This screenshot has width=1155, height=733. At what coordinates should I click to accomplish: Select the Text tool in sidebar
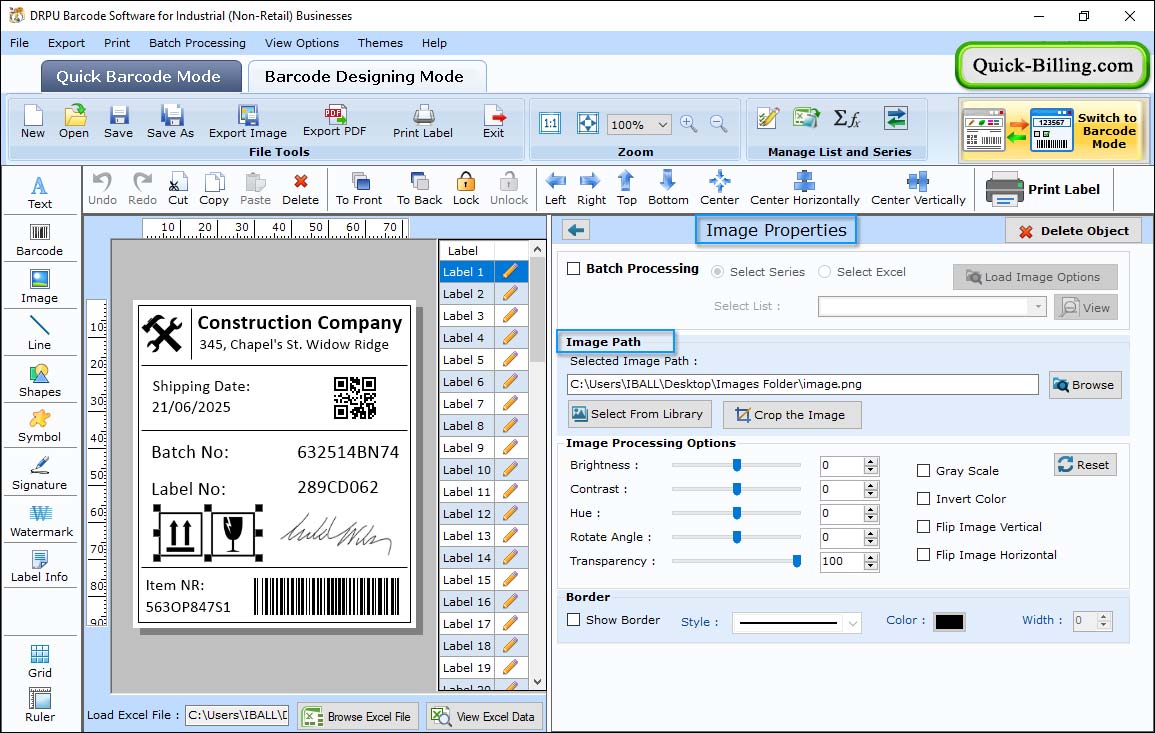click(x=40, y=193)
